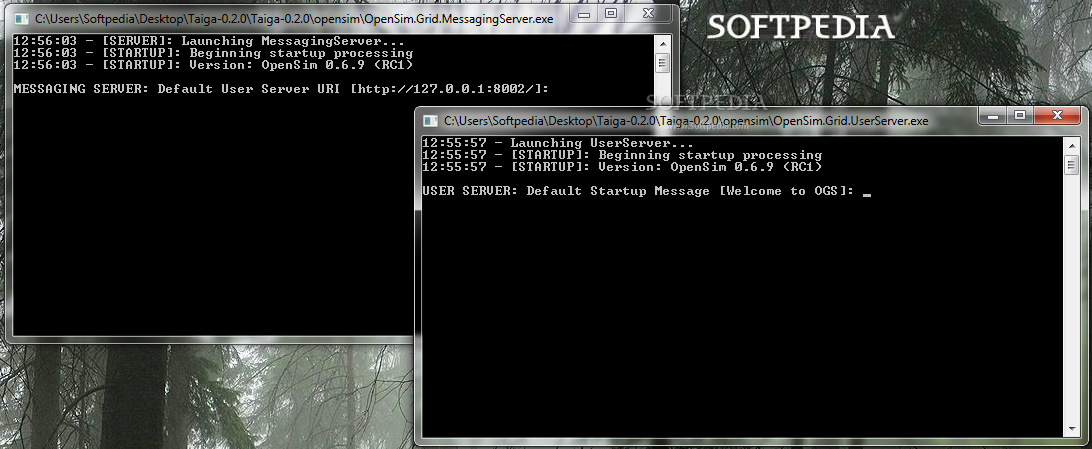Open the MessagingServer window system menu icon
The image size is (1092, 449).
(22, 19)
